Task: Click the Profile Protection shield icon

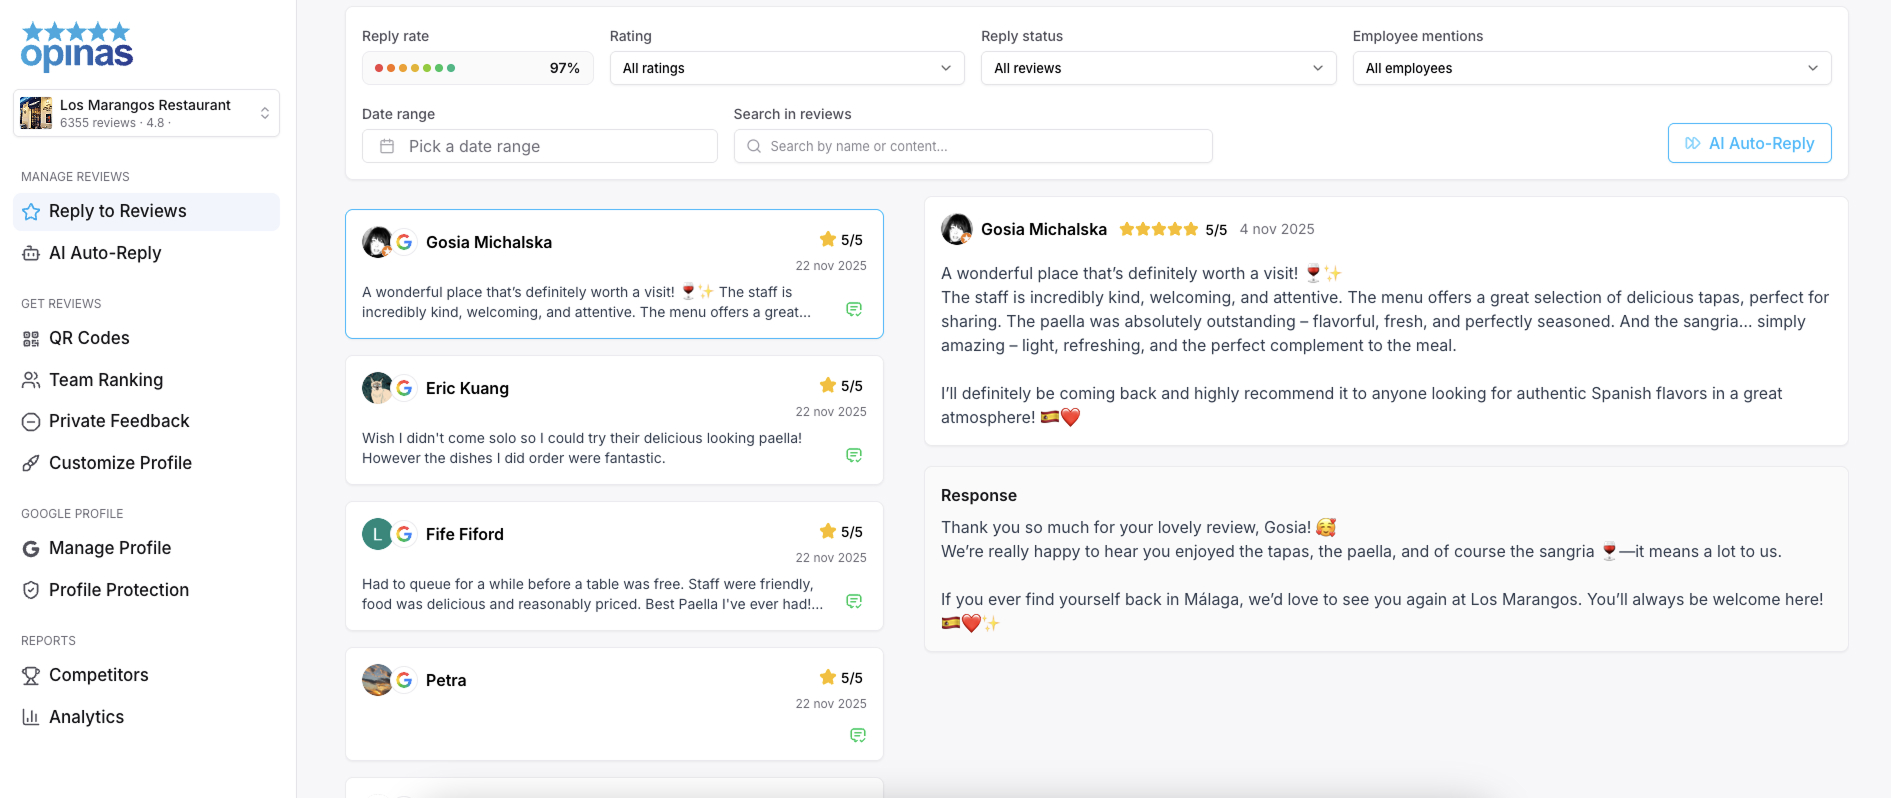Action: 31,591
